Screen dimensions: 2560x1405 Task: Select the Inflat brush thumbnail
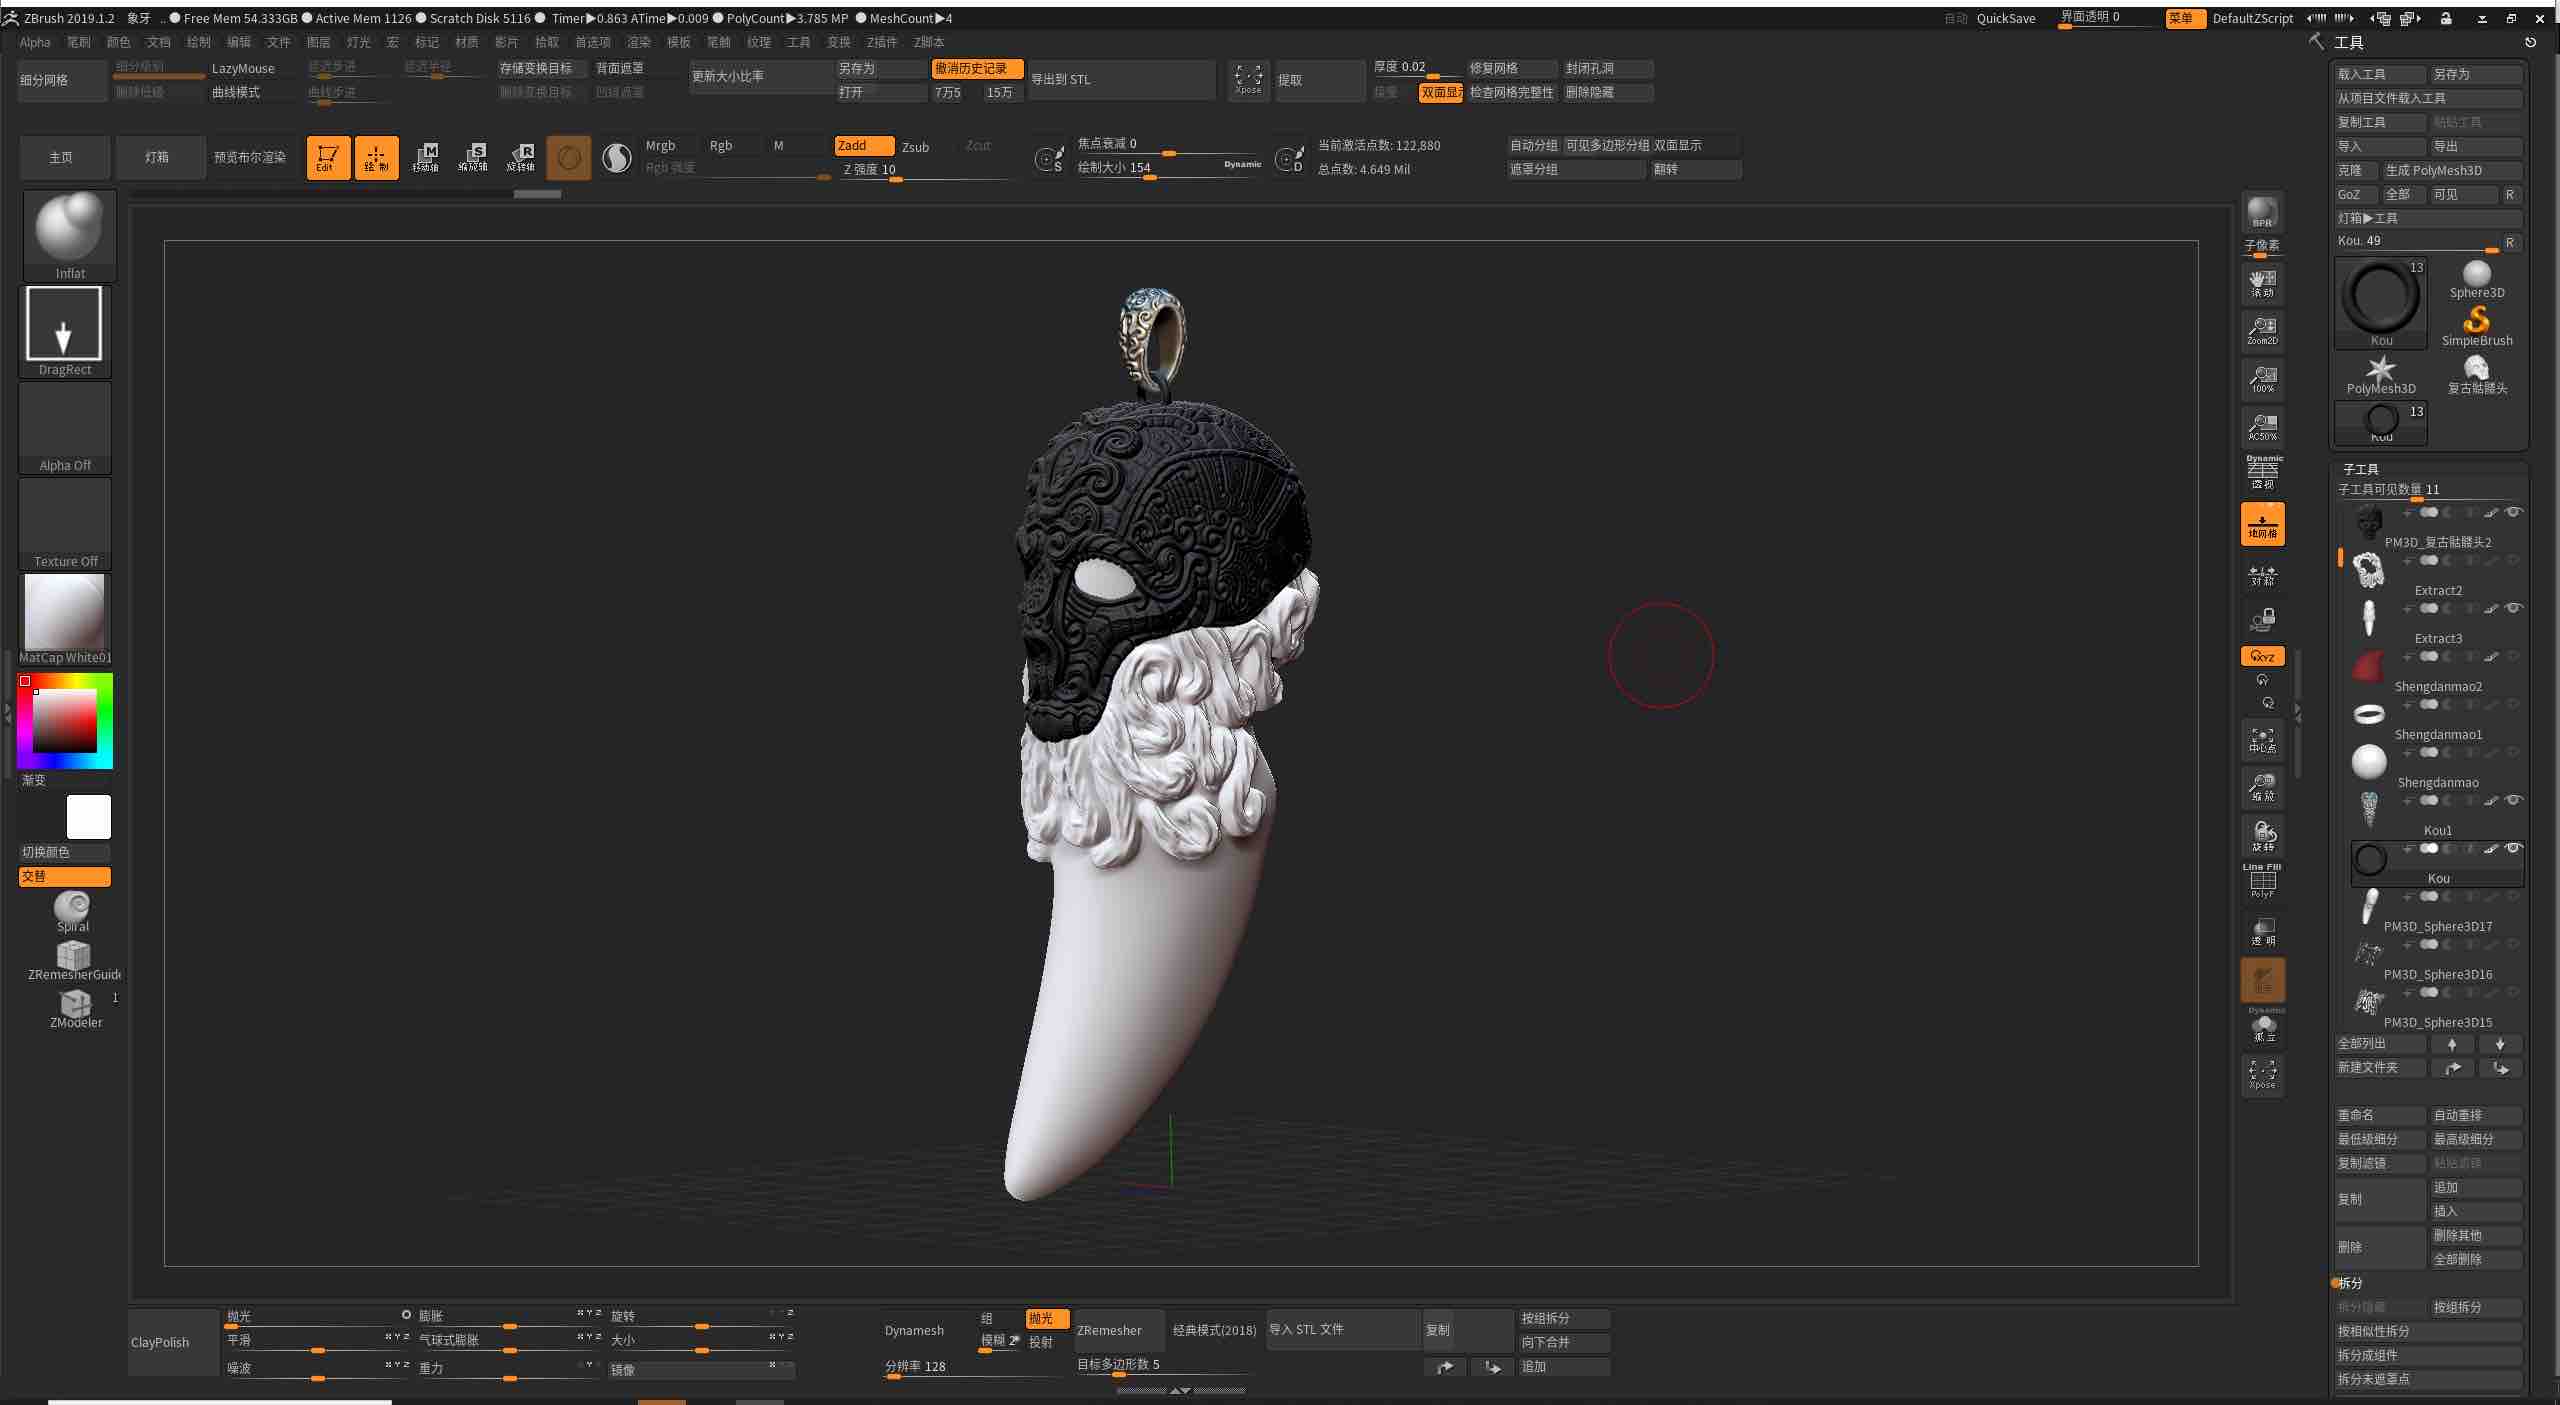(69, 228)
